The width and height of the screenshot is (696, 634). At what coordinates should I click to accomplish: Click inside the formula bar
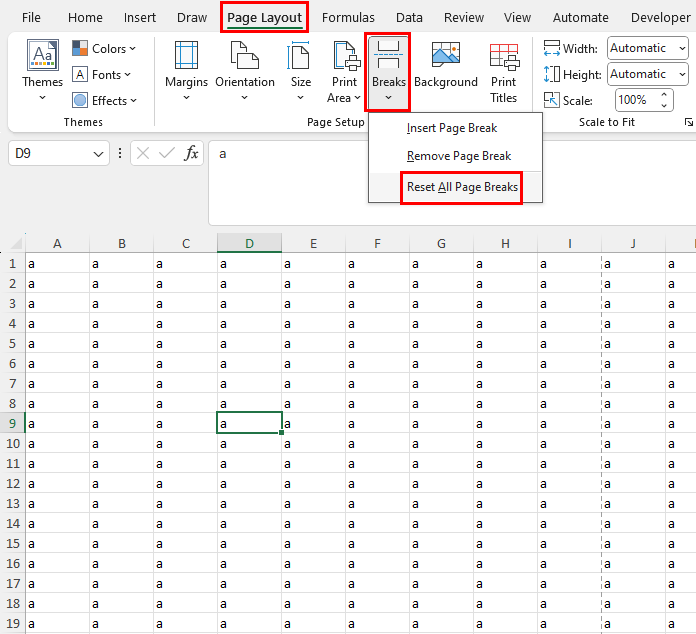click(x=452, y=183)
